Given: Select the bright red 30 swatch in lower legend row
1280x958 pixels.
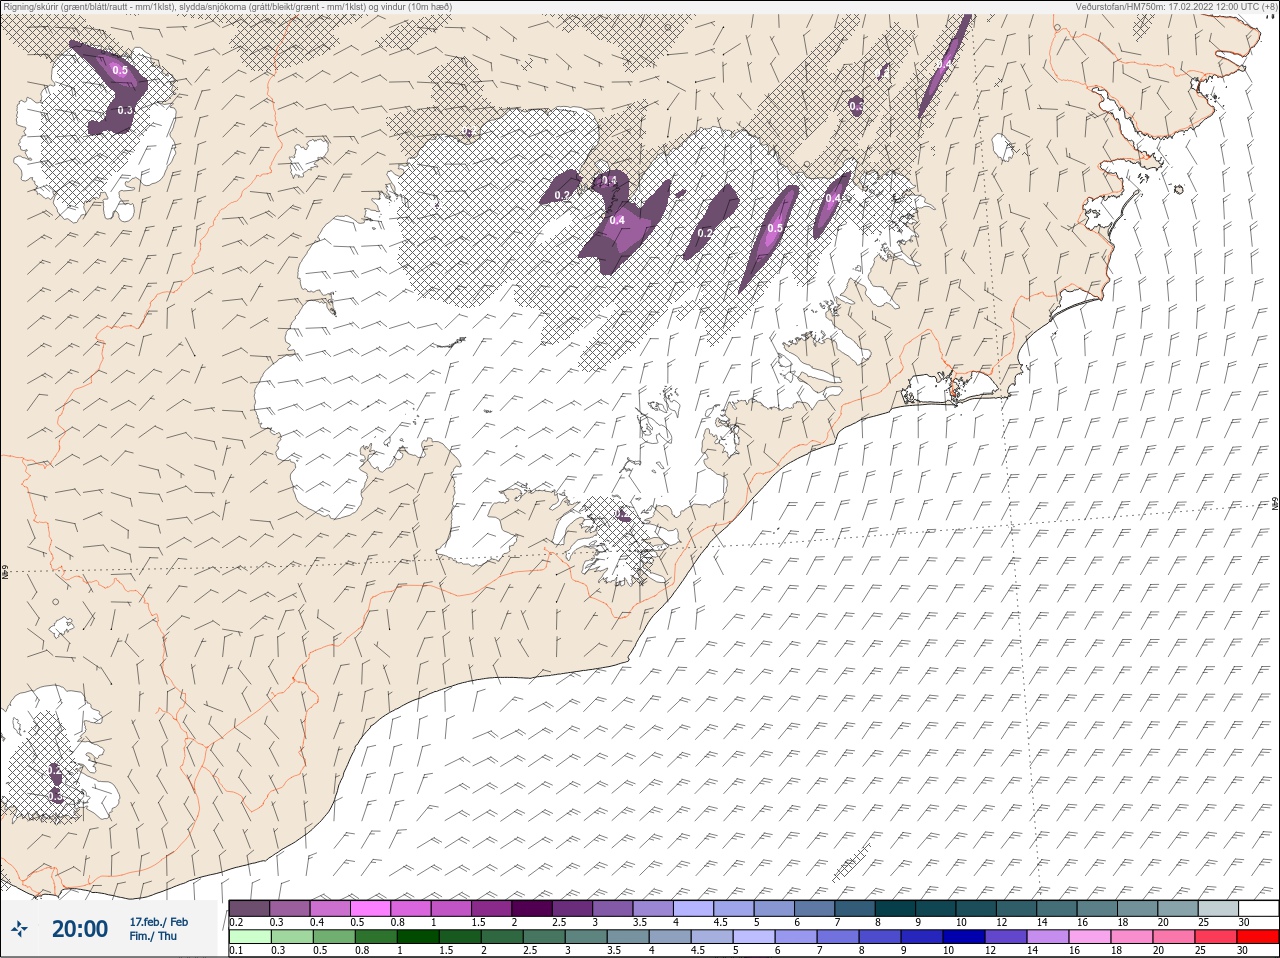Looking at the screenshot, I should coord(1257,937).
